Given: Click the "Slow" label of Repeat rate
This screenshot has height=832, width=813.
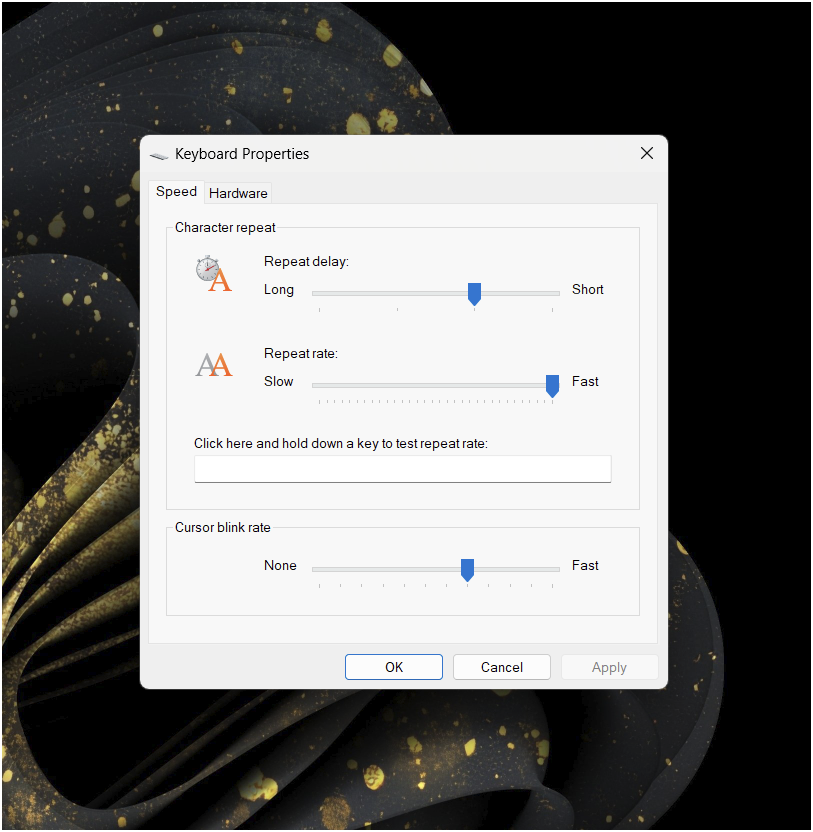Looking at the screenshot, I should point(279,382).
